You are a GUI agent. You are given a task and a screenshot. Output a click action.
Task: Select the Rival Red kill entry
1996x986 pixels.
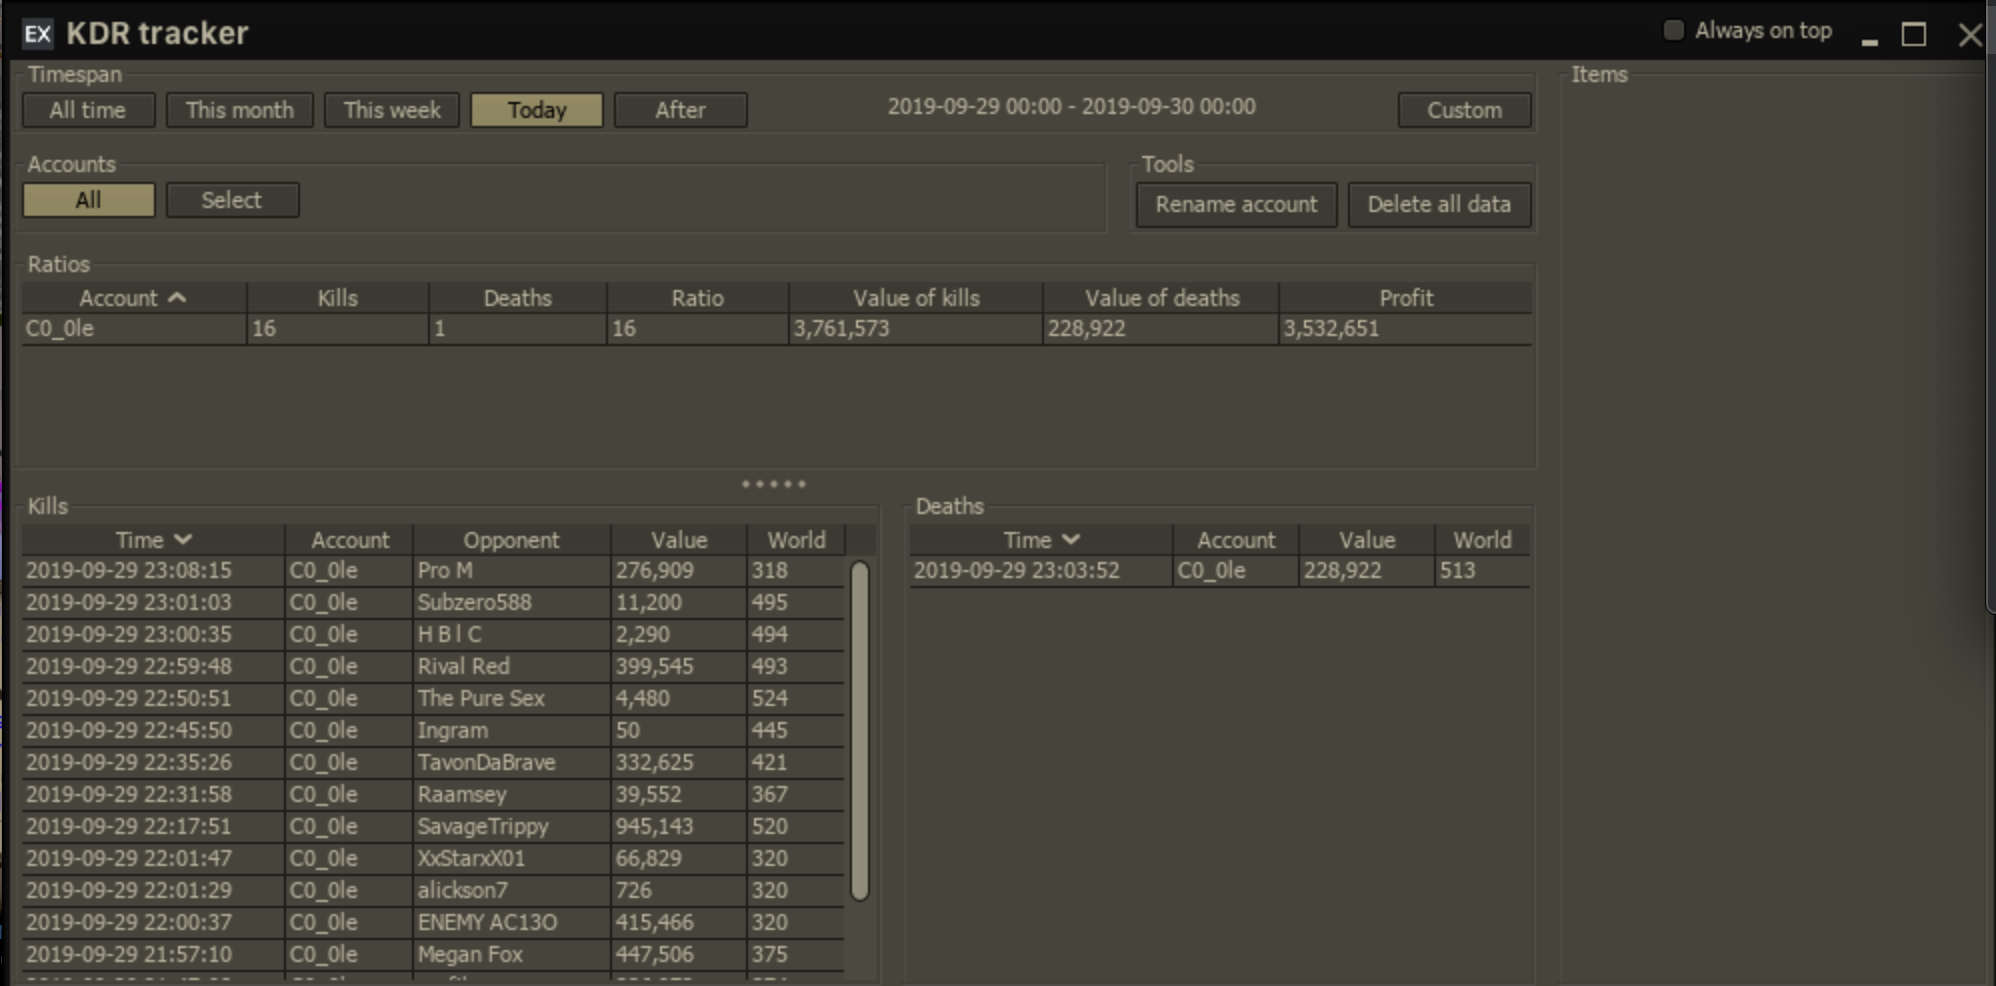(x=433, y=667)
